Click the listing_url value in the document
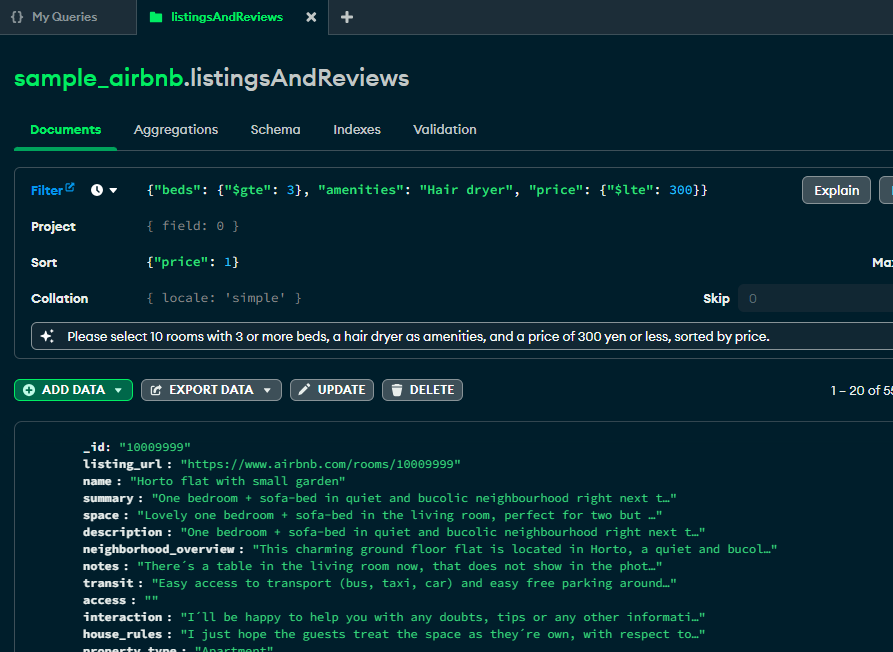Screen dimensions: 893x652 (x=321, y=464)
